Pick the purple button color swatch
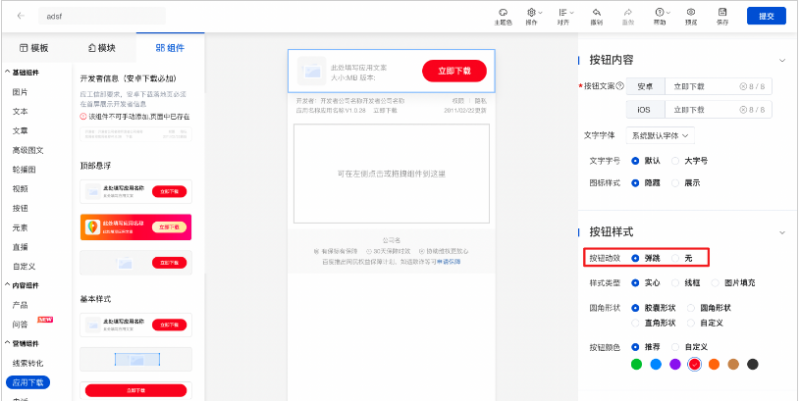 click(675, 364)
